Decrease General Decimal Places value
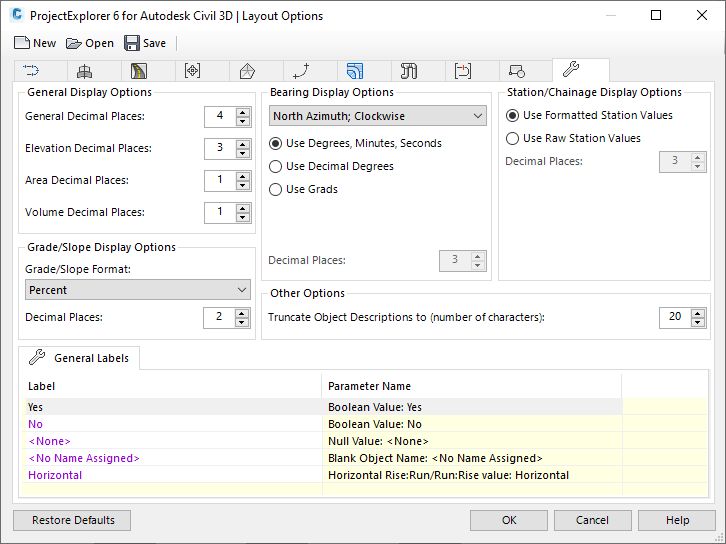 tap(243, 121)
